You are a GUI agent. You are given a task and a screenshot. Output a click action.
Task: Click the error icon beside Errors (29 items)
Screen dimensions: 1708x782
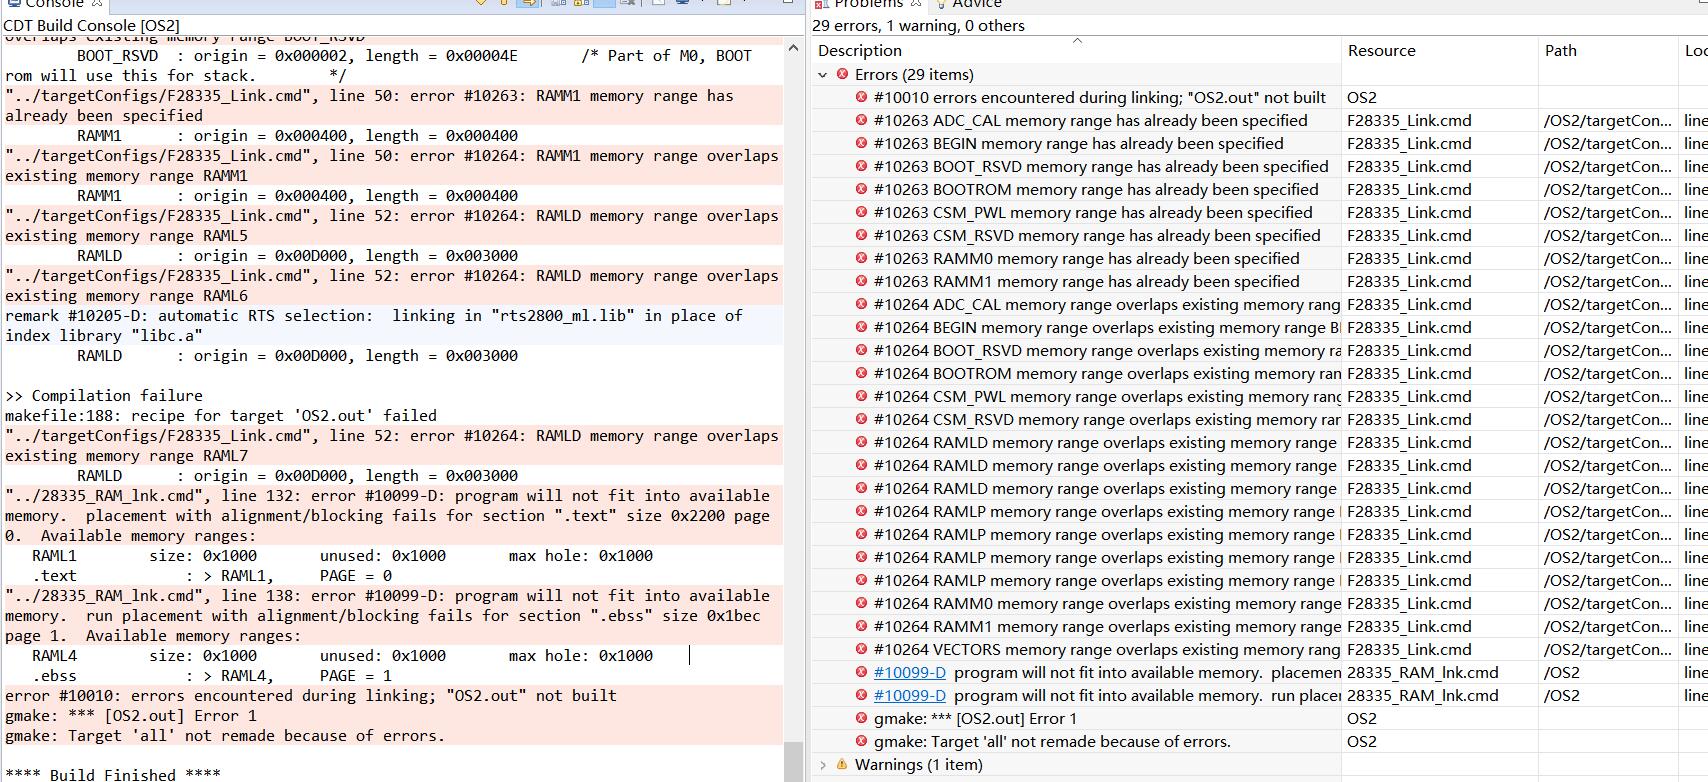click(x=842, y=74)
